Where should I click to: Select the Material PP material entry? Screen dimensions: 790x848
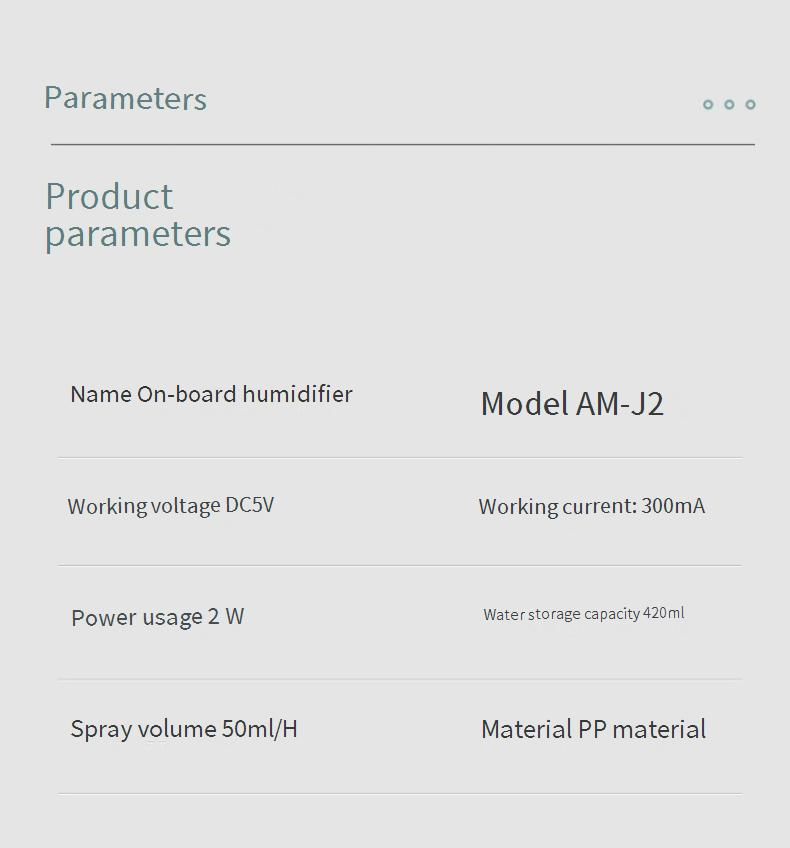pos(593,729)
